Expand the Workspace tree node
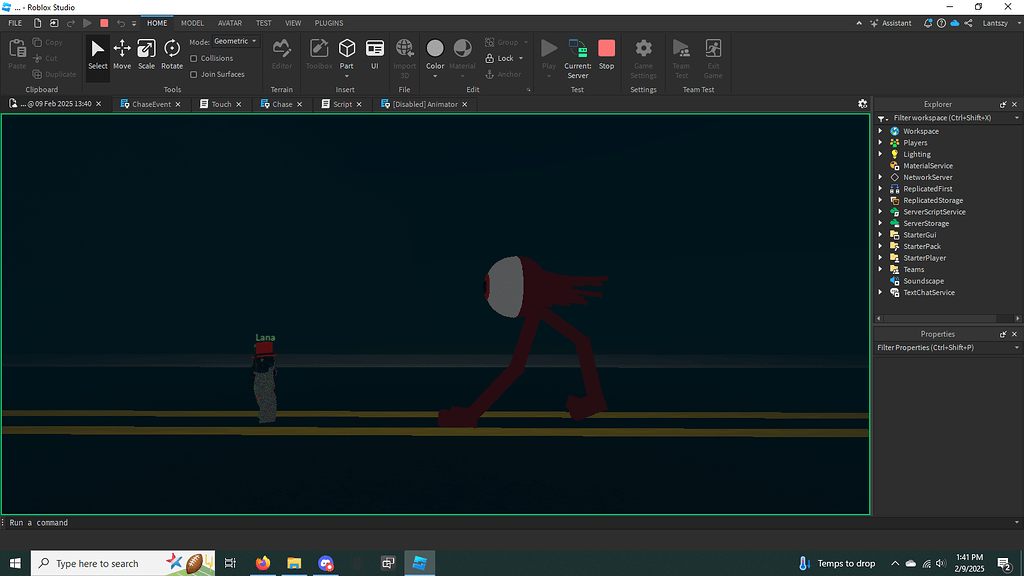 (x=881, y=131)
